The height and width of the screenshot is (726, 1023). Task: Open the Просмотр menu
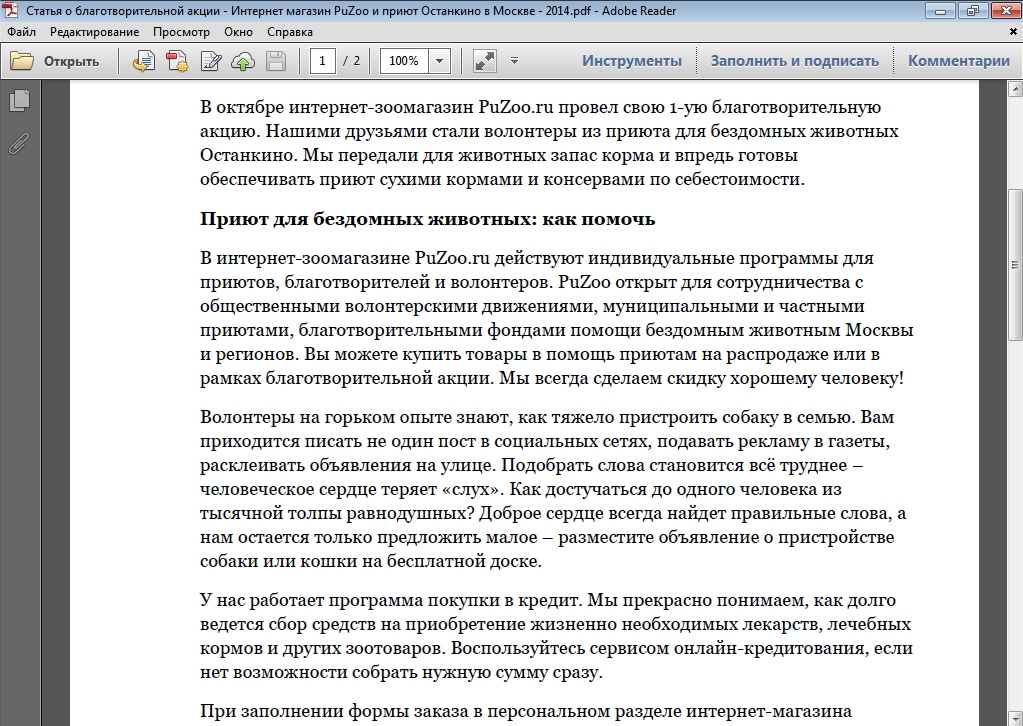[x=181, y=32]
